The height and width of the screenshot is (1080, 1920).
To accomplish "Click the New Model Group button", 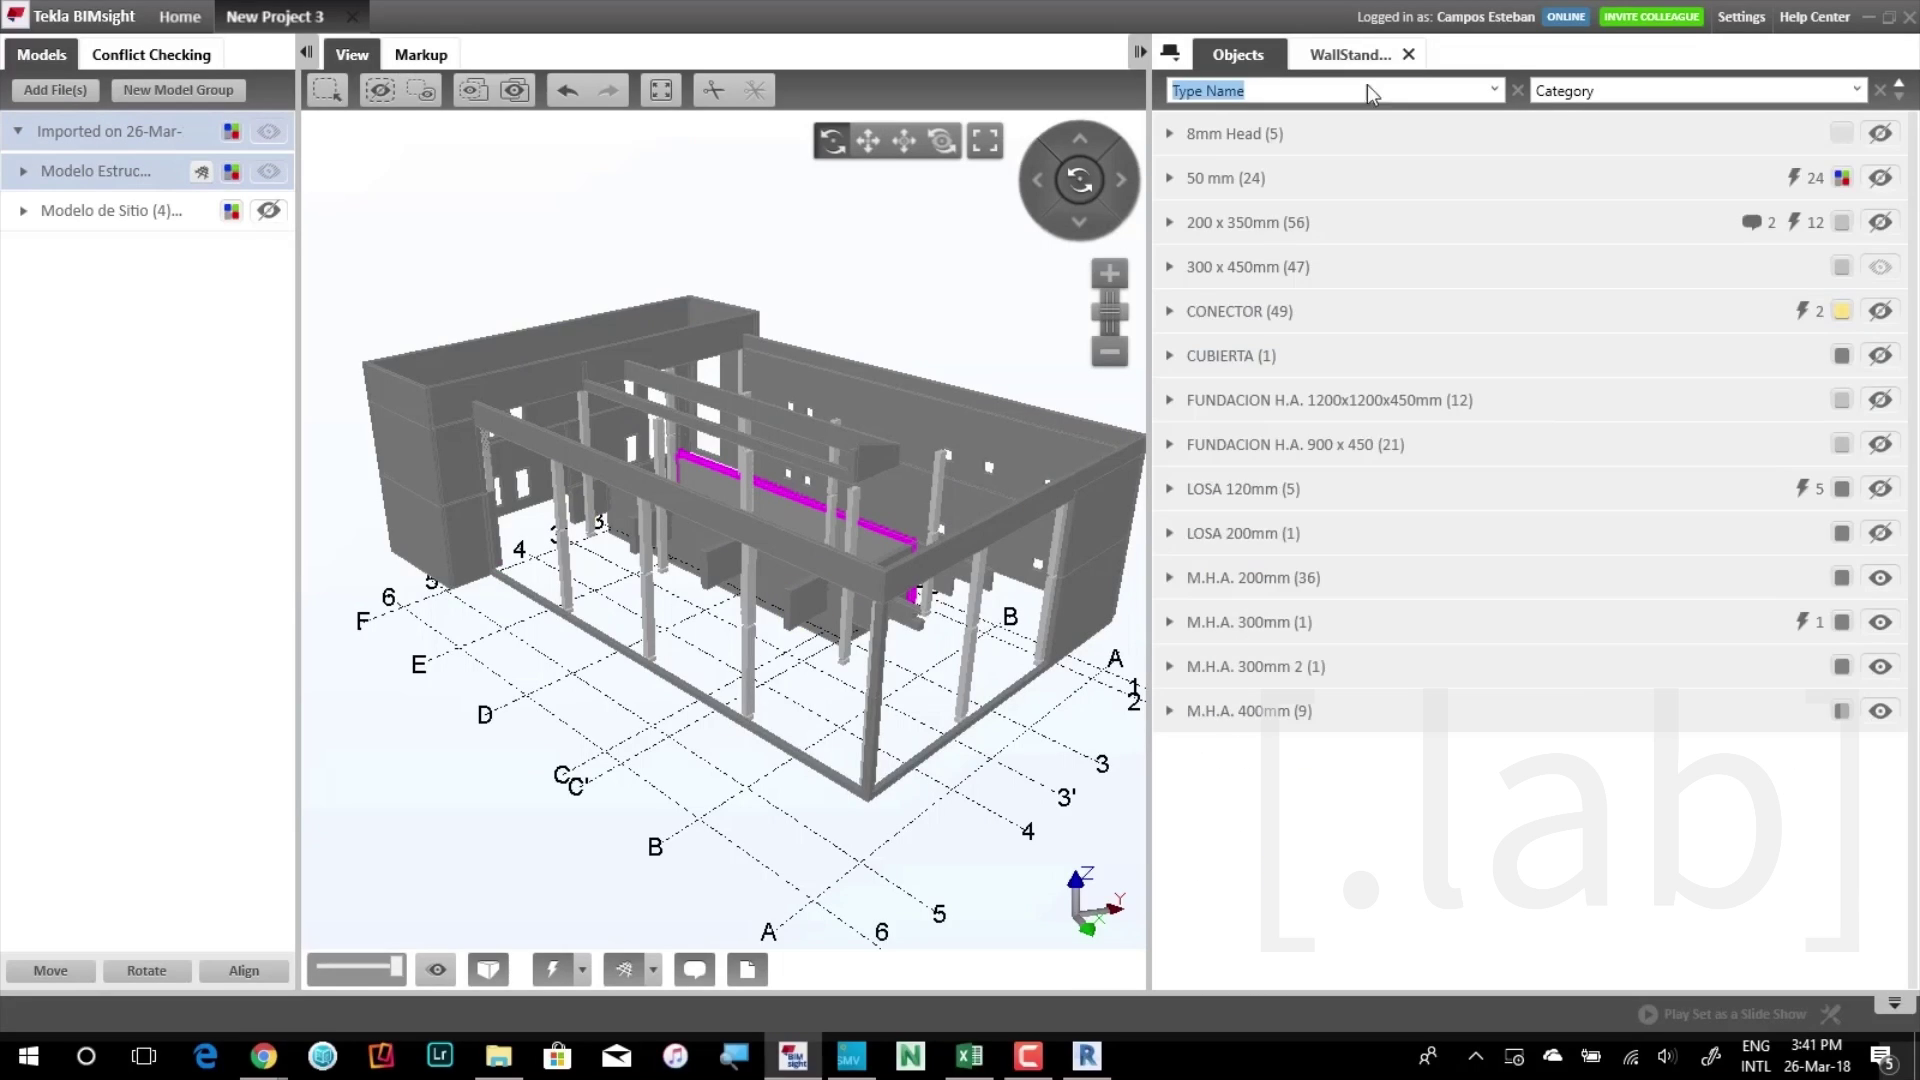I will pyautogui.click(x=178, y=90).
